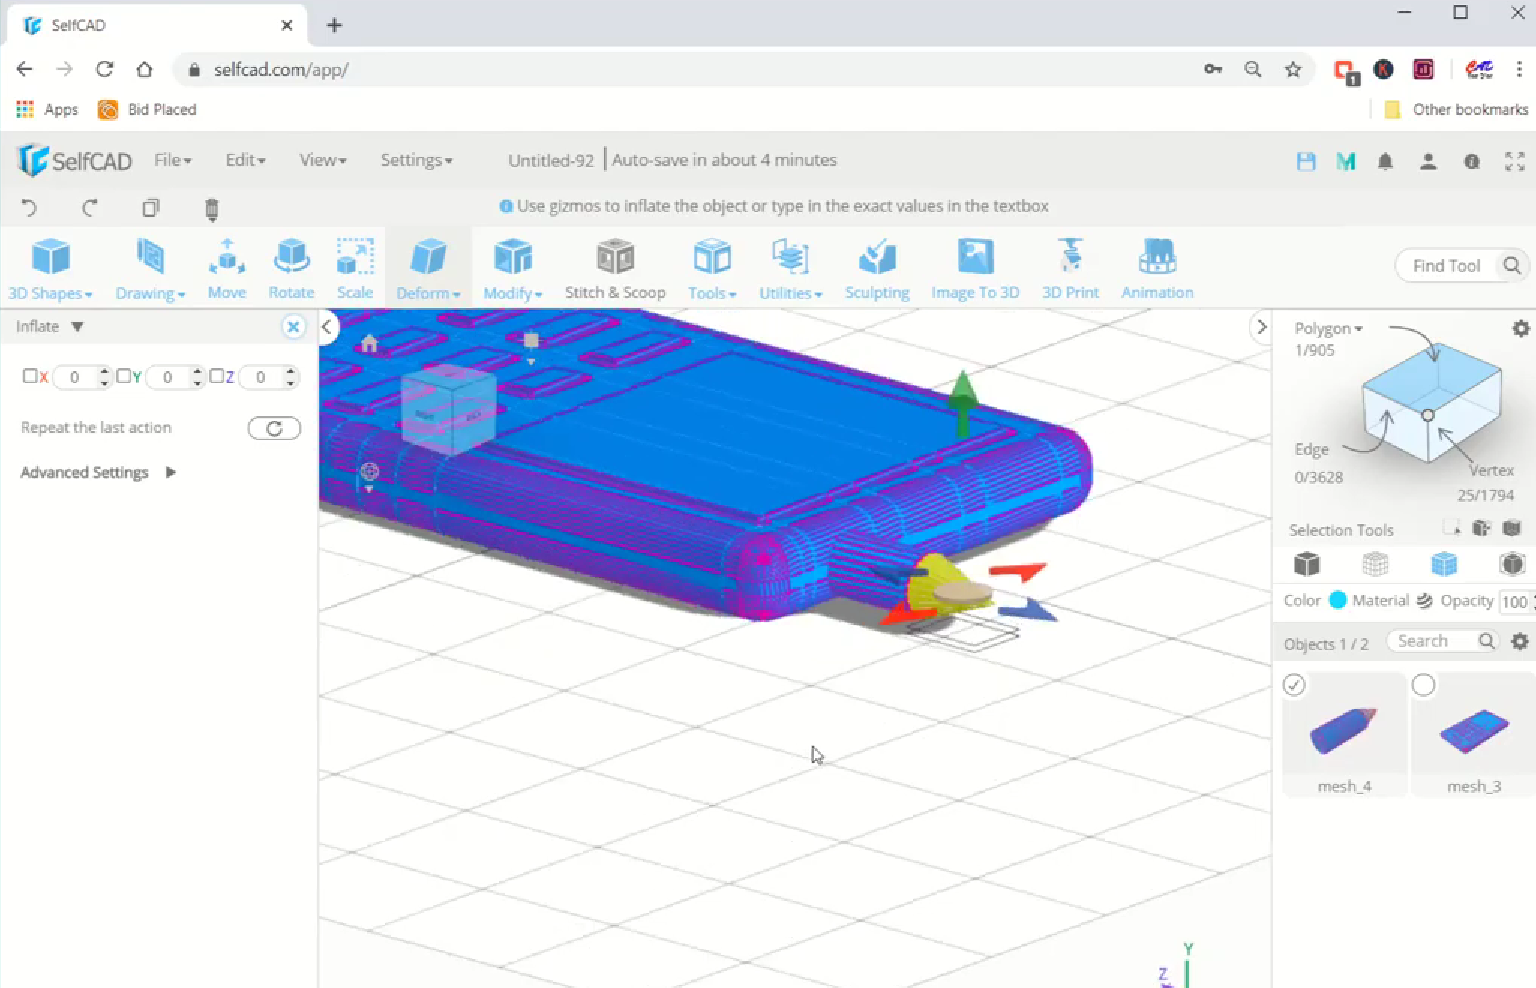1536x988 pixels.
Task: Click the Delete trash icon
Action: pos(211,208)
